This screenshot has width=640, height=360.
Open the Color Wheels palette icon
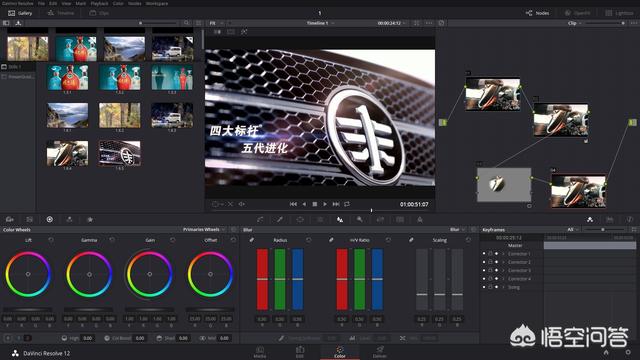pos(49,220)
